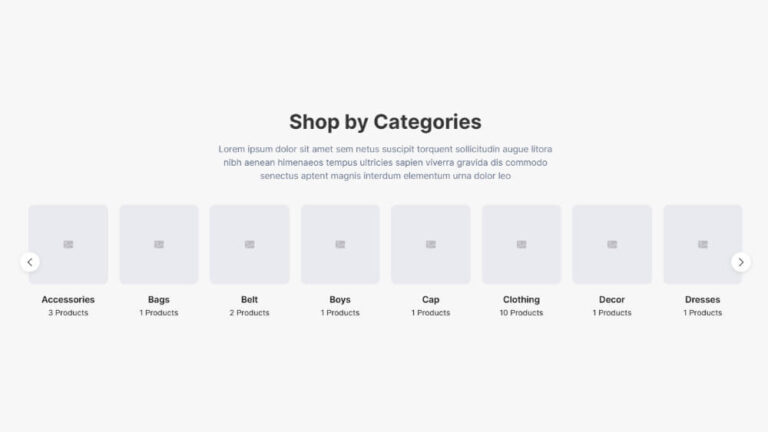
Task: Click the previous carousel arrow
Action: (30, 262)
